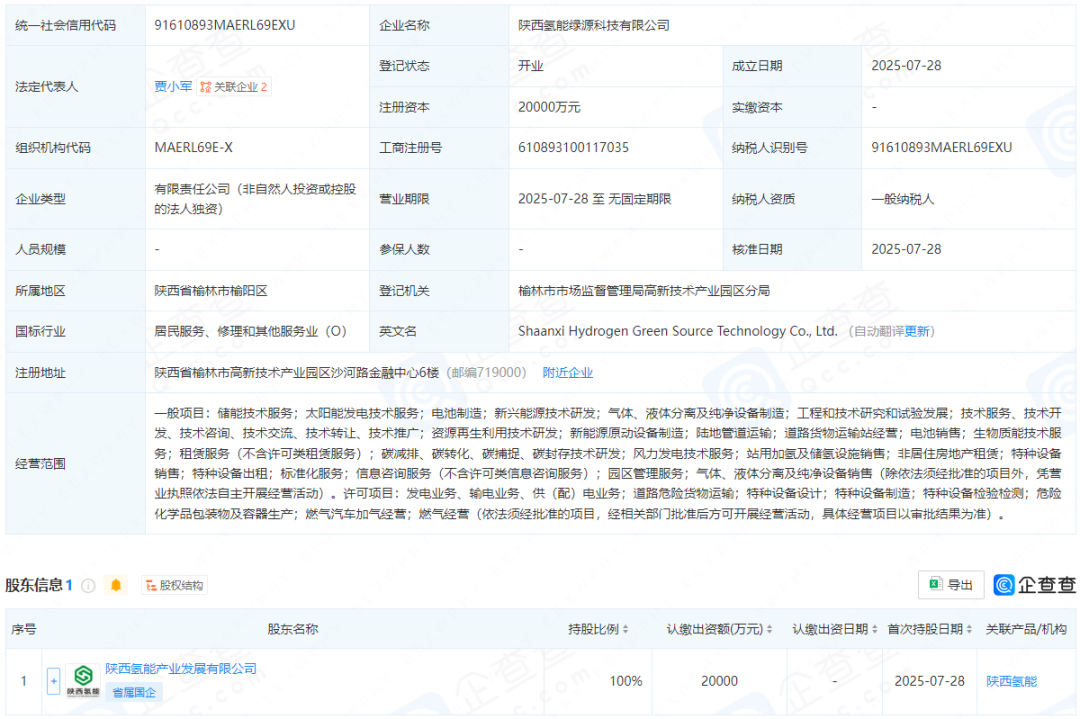This screenshot has height=719, width=1080.
Task: Click company name 陕西氢能绿源科技有限公司
Action: click(x=594, y=25)
